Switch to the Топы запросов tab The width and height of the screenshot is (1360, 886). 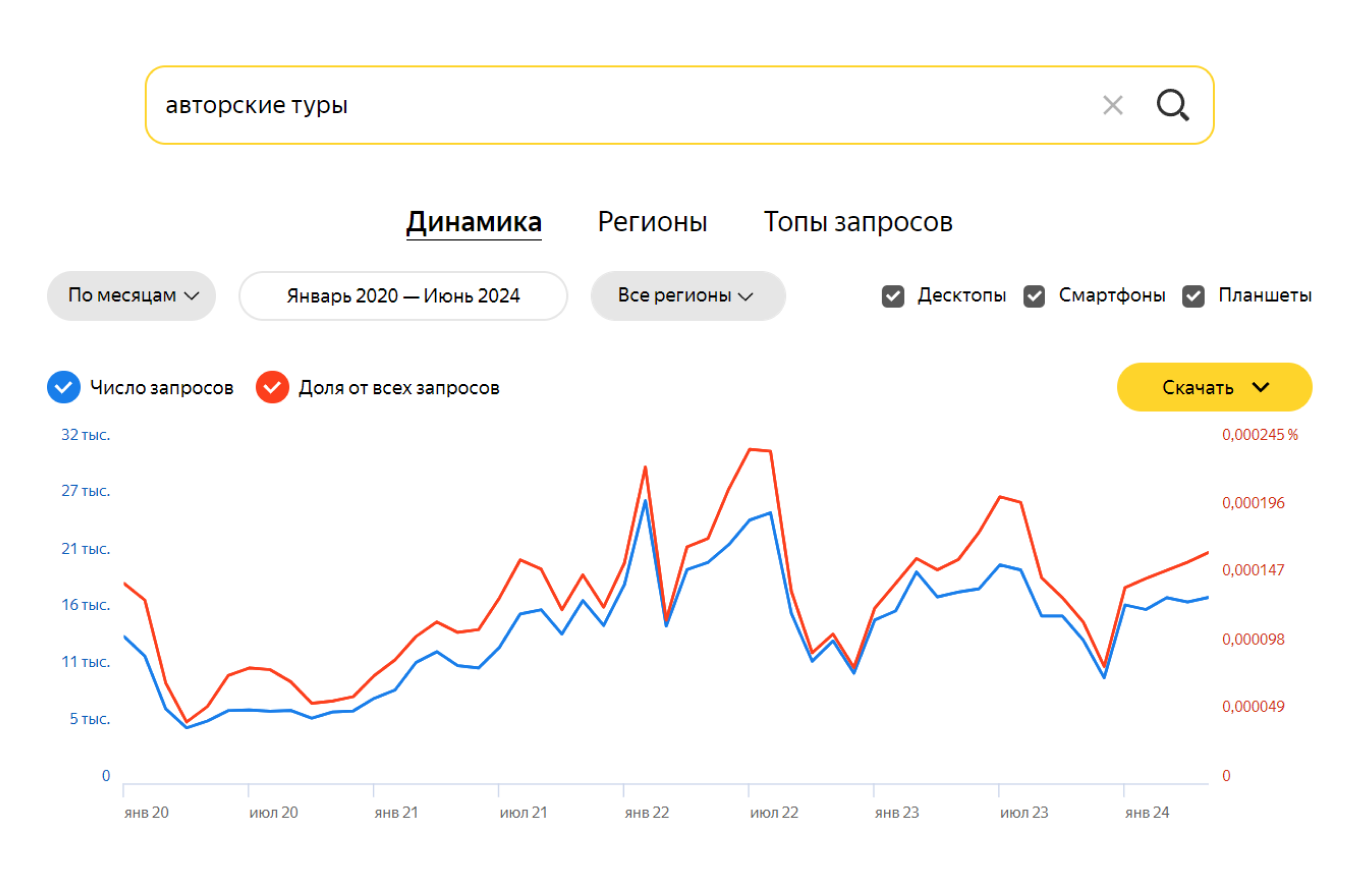click(x=858, y=222)
